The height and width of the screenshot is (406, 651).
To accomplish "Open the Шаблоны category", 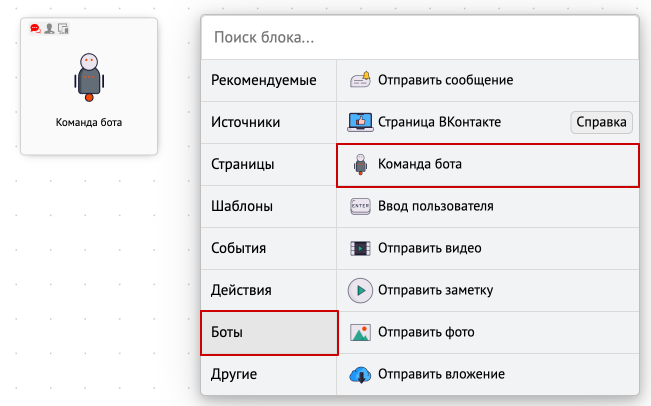I will [x=269, y=206].
